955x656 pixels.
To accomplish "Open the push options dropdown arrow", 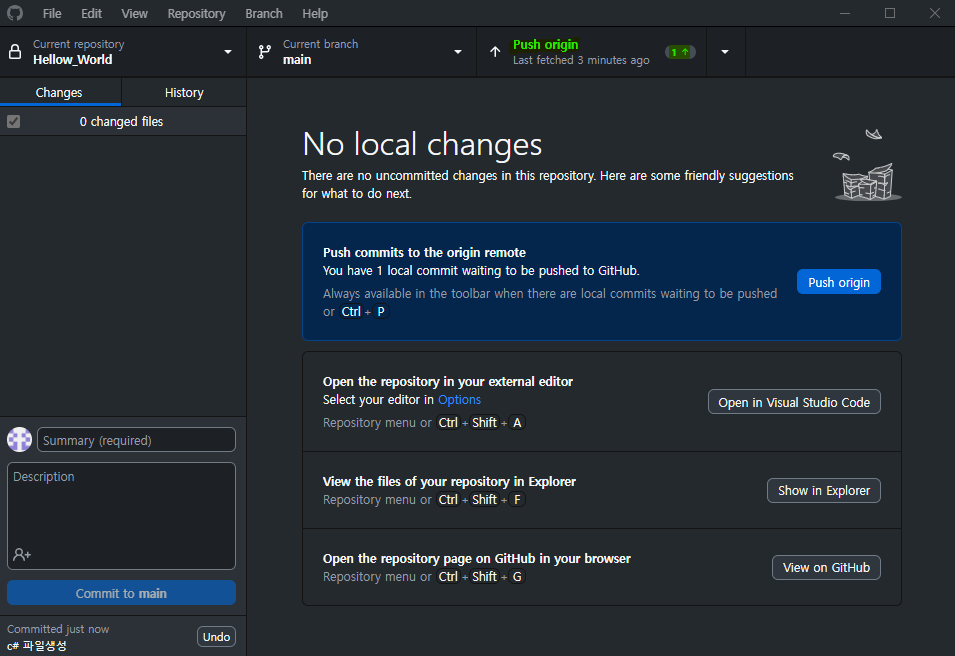I will click(725, 52).
